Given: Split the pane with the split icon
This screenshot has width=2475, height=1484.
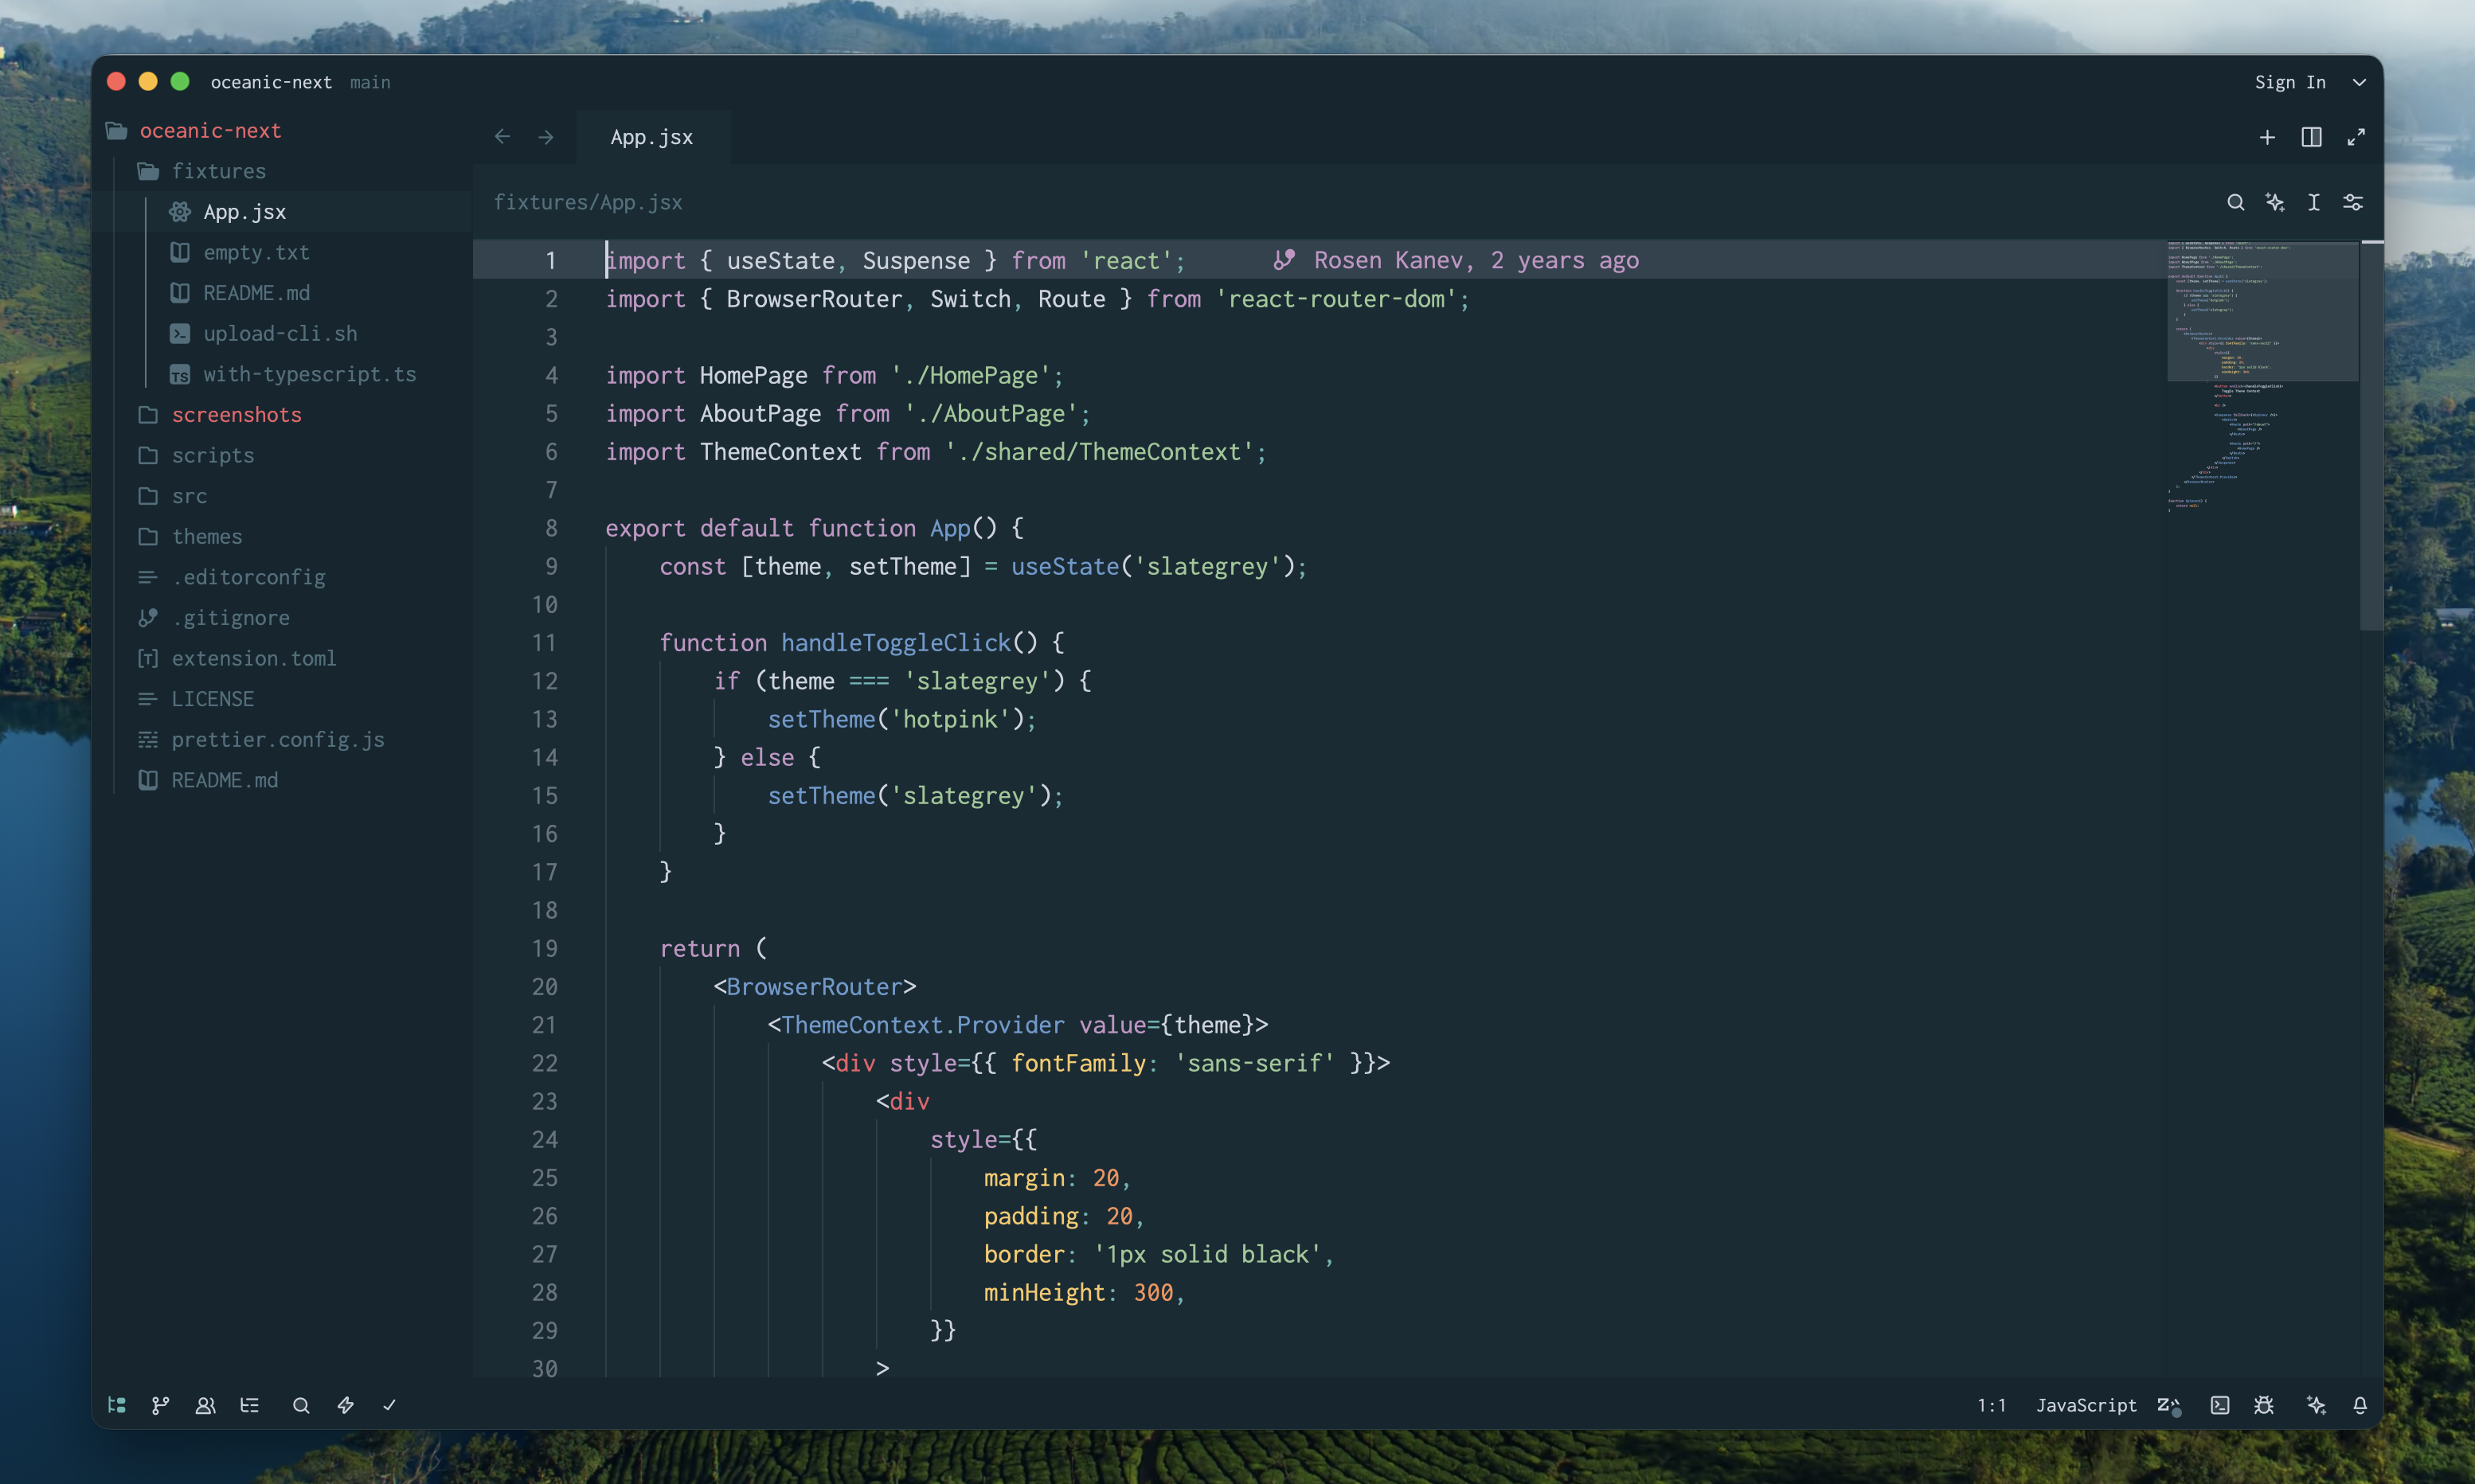Looking at the screenshot, I should click(2312, 137).
